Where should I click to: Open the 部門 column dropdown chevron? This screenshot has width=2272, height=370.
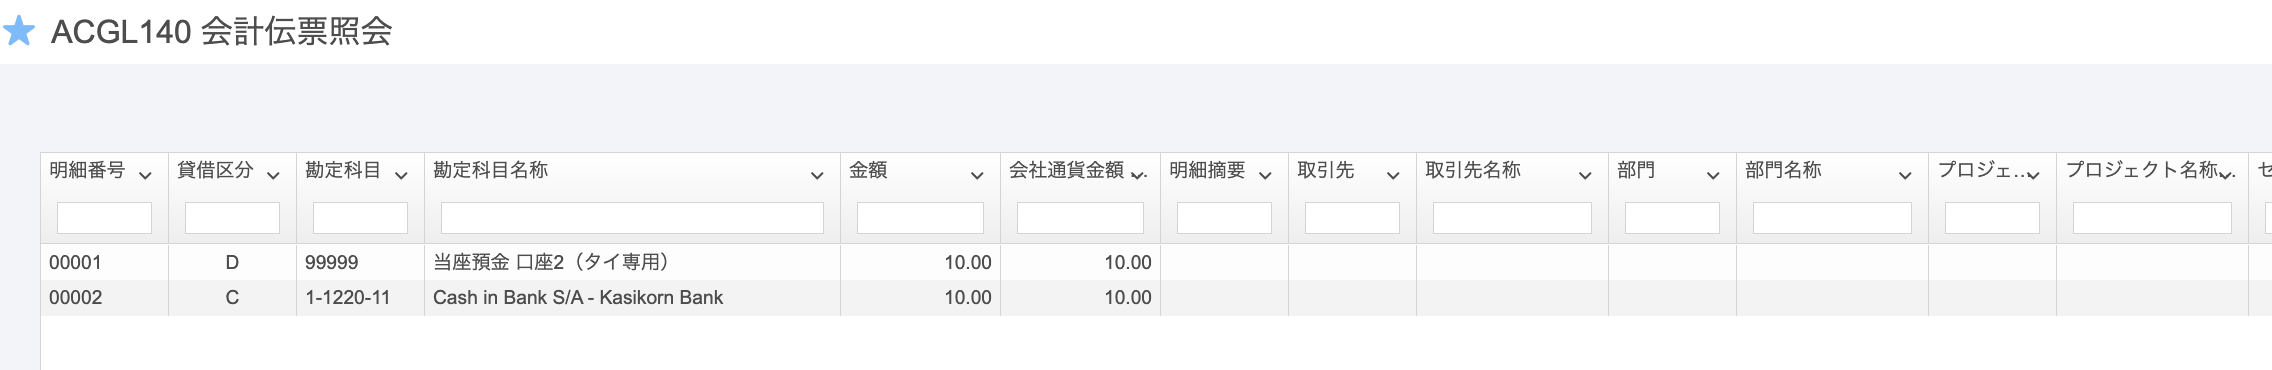click(1713, 175)
